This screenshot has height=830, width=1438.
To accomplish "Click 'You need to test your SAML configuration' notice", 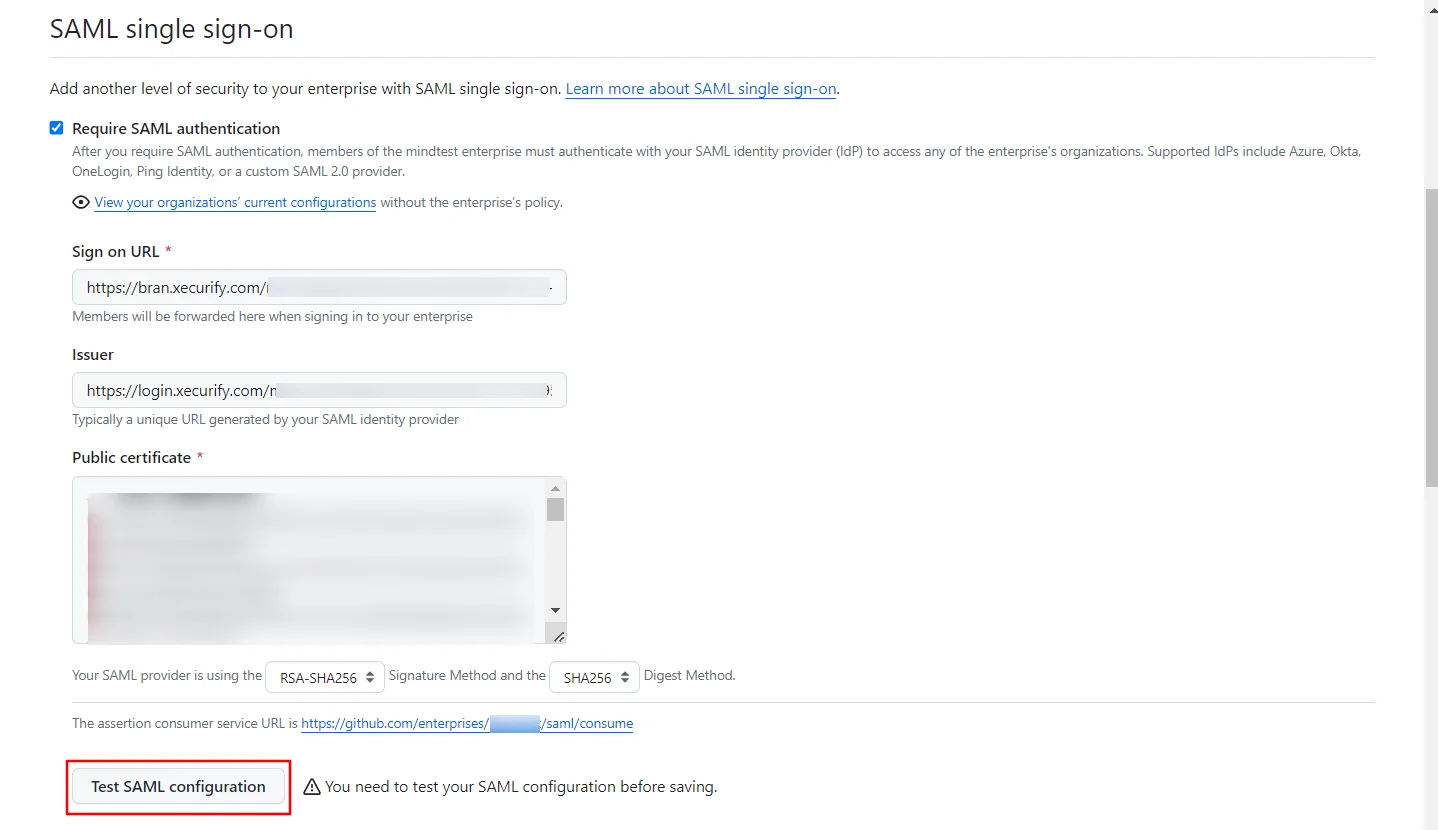I will click(521, 787).
